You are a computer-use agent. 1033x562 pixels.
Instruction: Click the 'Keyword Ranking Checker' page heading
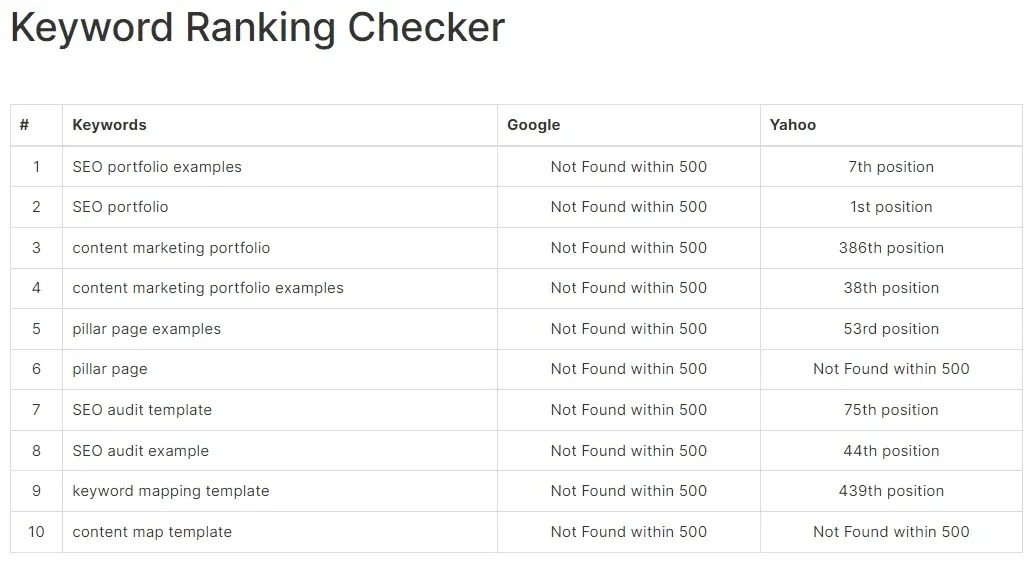pos(258,28)
